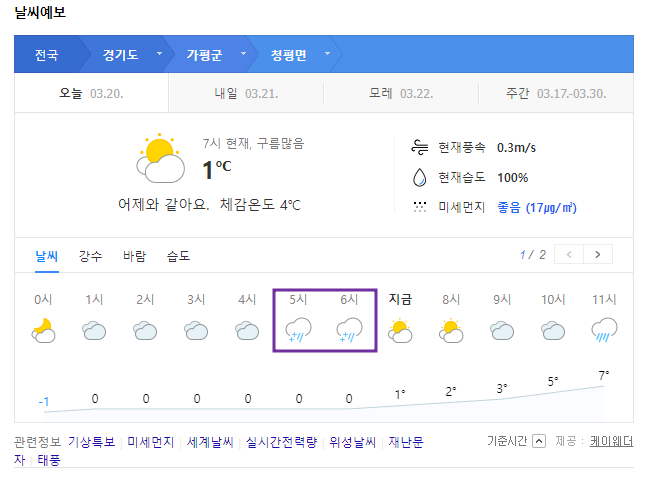This screenshot has height=477, width=645.
Task: Select the 강수 tab
Action: [x=90, y=256]
